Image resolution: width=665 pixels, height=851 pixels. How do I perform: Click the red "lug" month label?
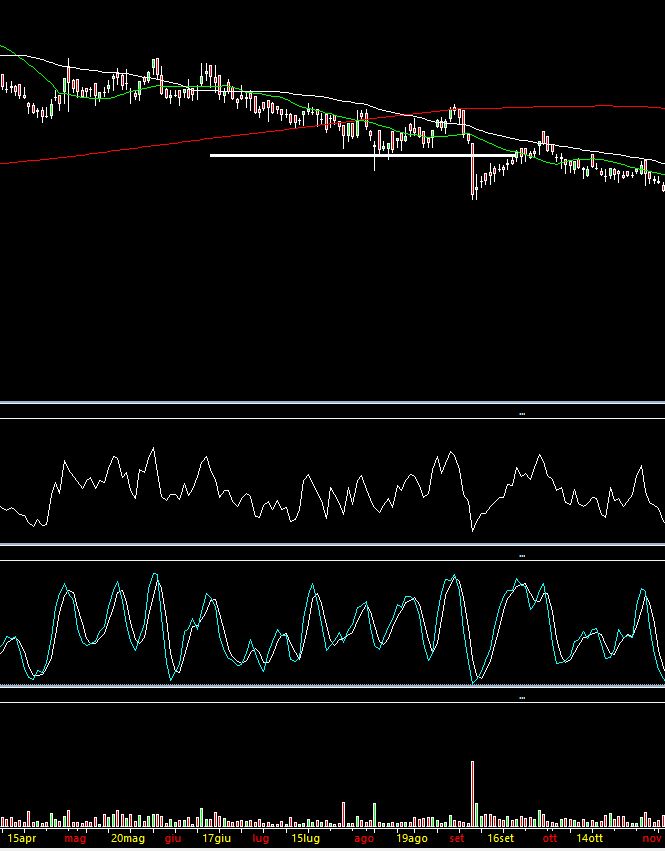(x=261, y=839)
